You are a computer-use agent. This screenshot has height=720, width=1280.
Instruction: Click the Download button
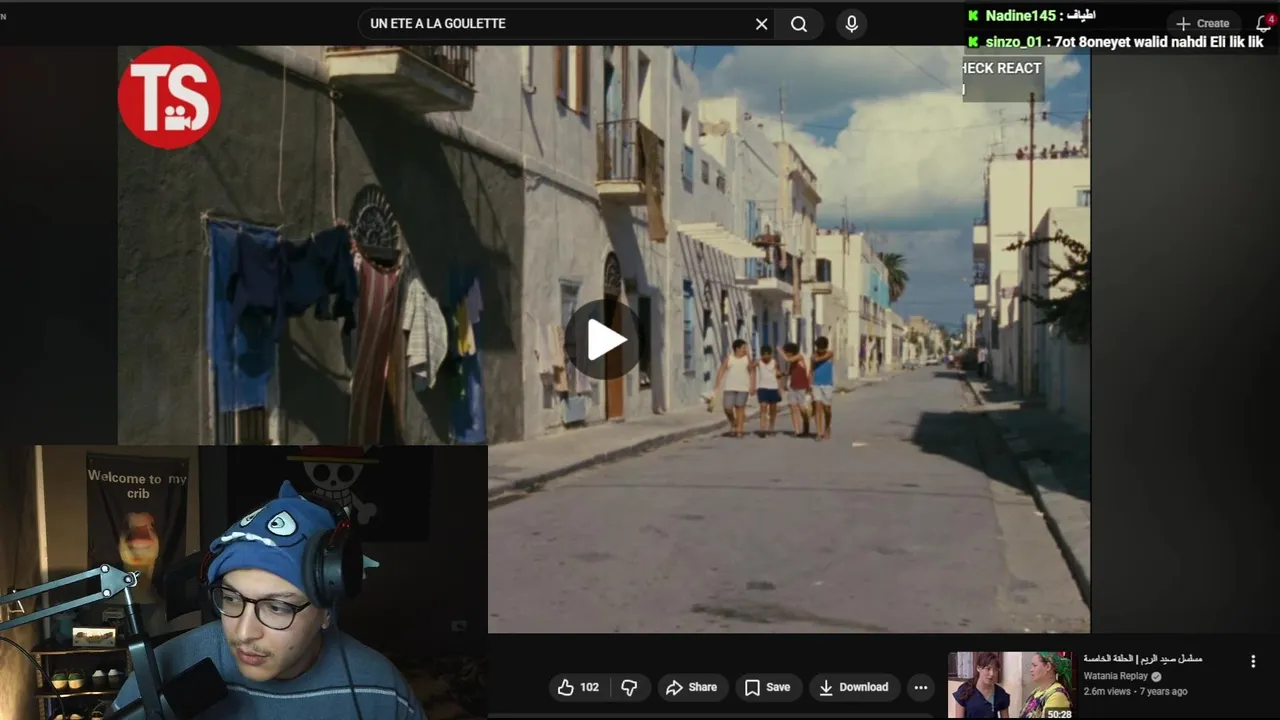click(x=853, y=687)
